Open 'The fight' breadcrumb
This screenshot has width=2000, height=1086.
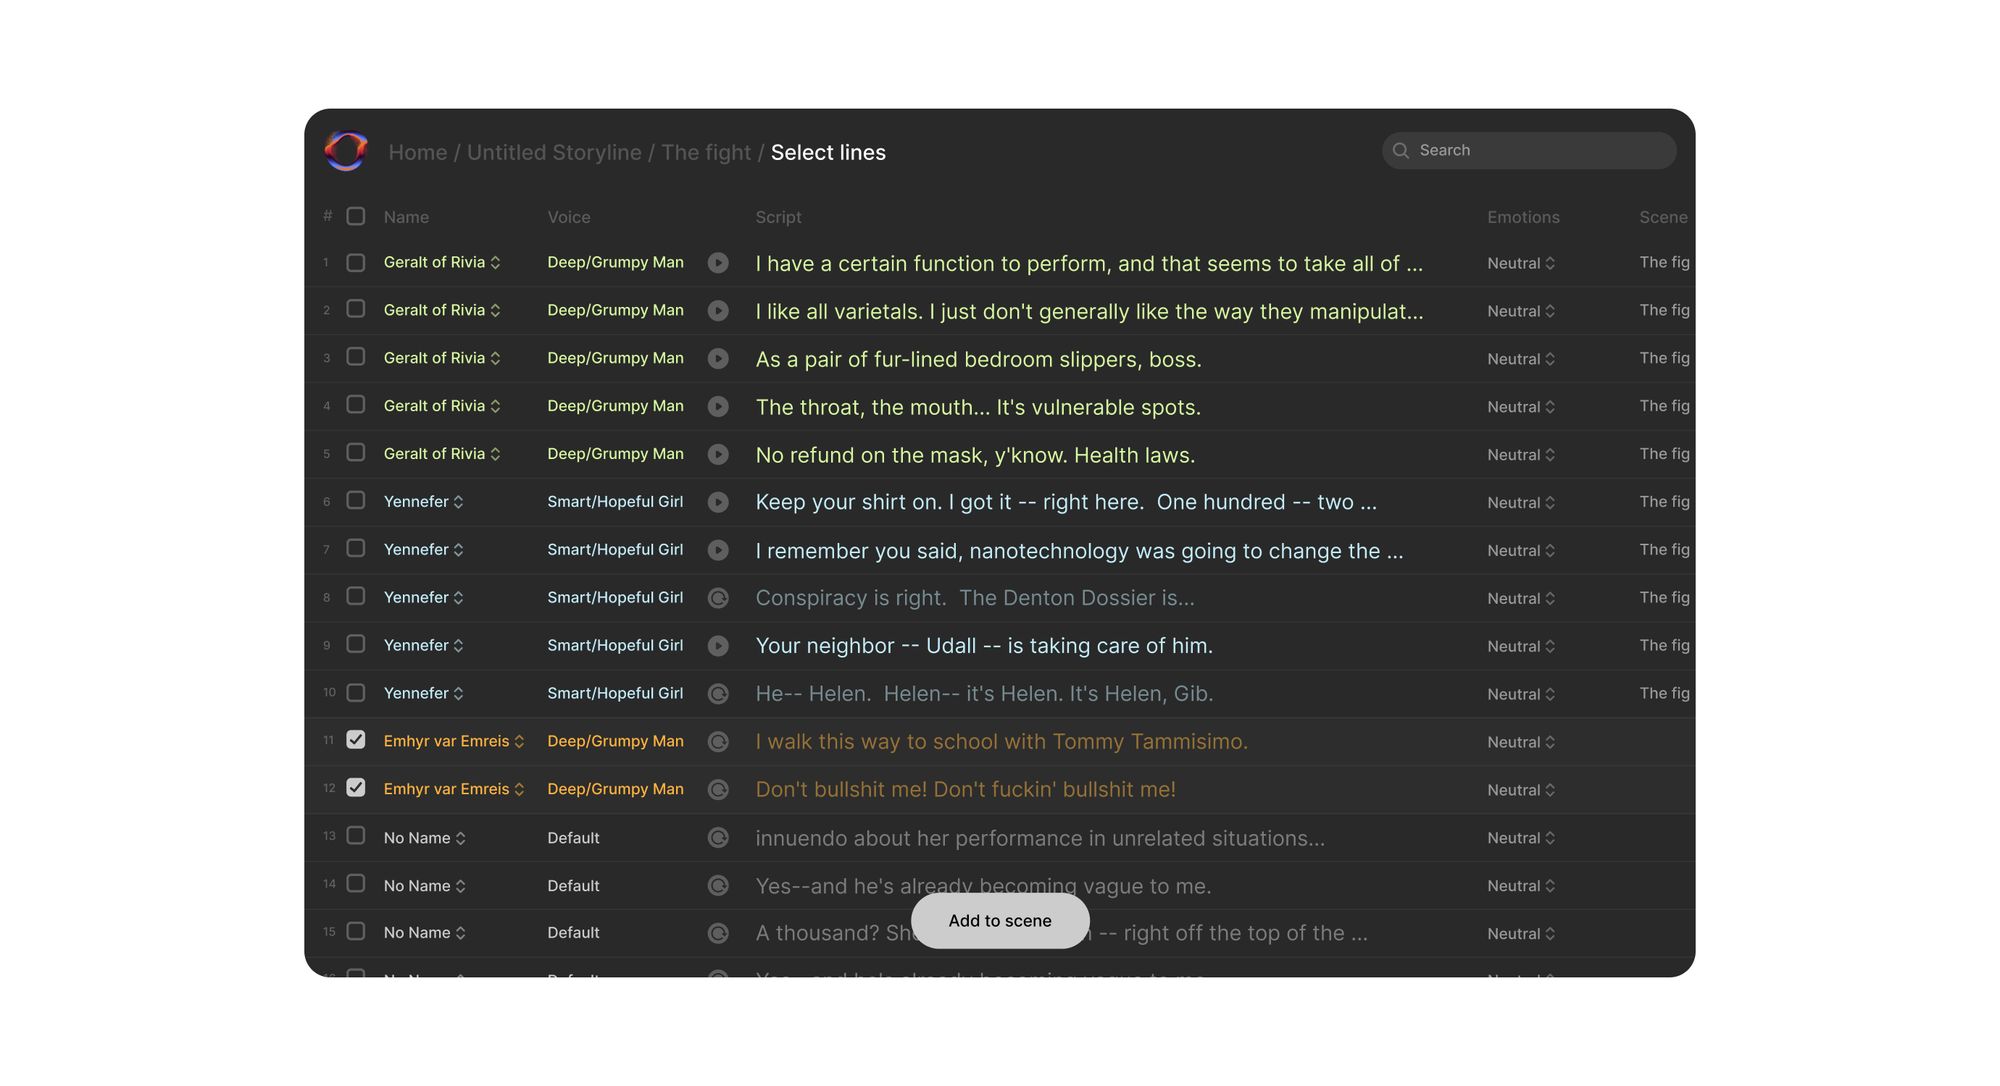(x=706, y=152)
